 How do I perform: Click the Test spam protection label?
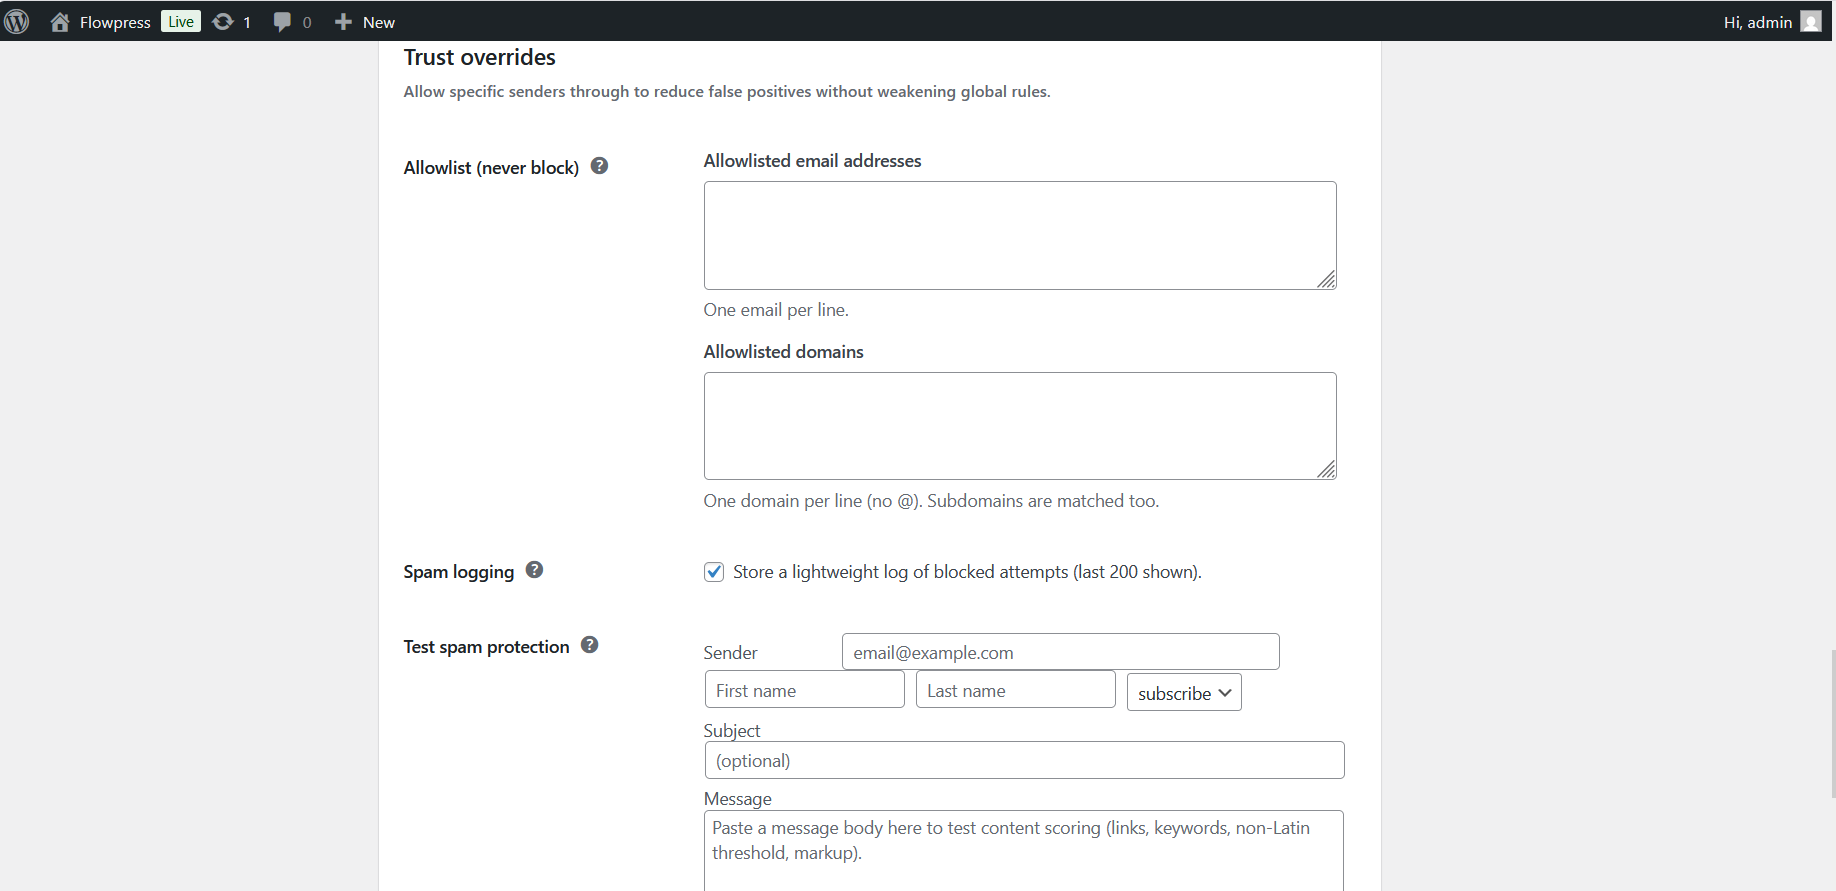click(487, 647)
